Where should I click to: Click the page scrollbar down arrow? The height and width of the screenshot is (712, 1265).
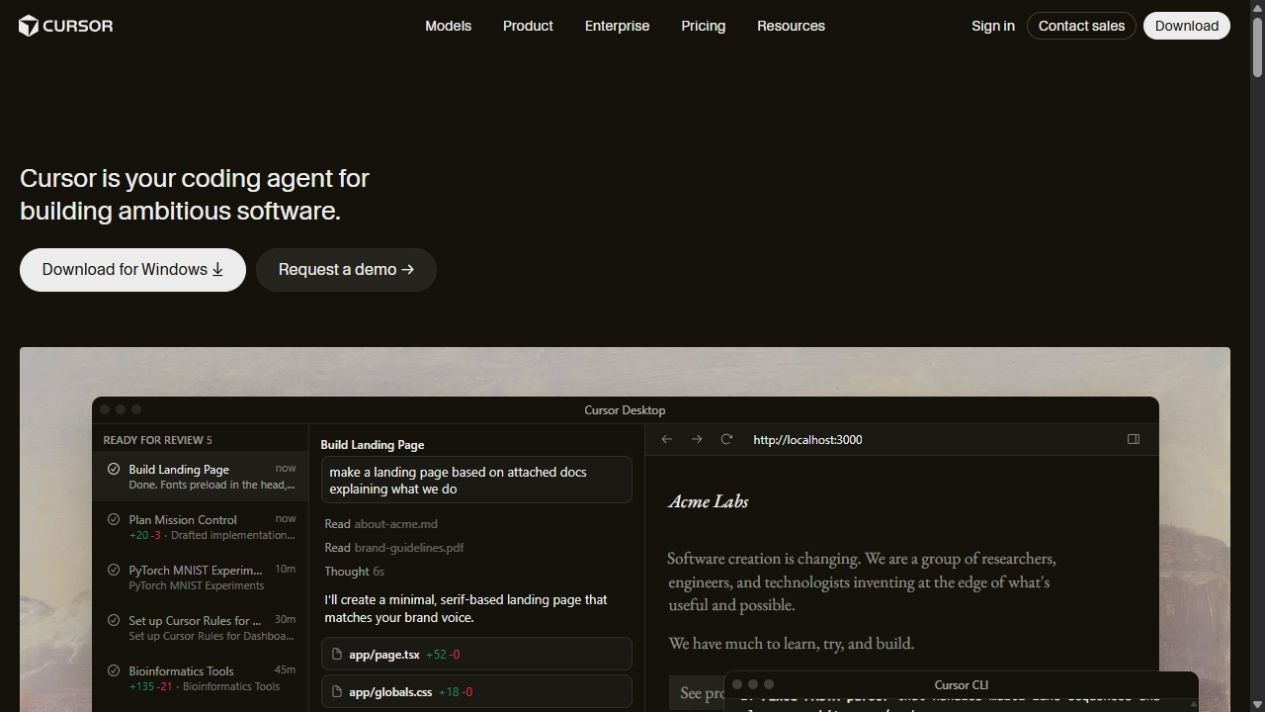click(1257, 704)
